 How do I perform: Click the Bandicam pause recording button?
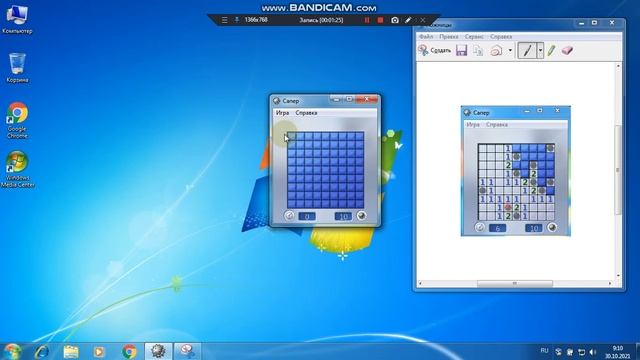point(367,20)
